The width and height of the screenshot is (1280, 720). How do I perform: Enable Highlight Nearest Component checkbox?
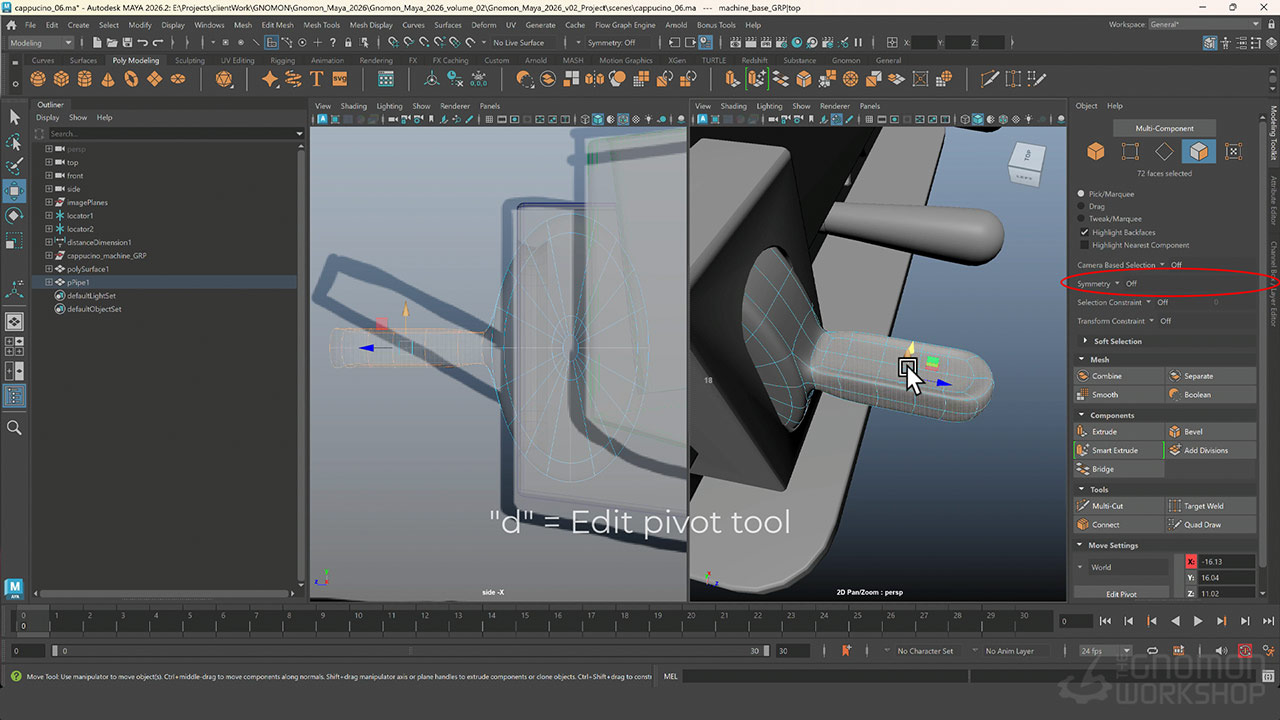pyautogui.click(x=1084, y=245)
